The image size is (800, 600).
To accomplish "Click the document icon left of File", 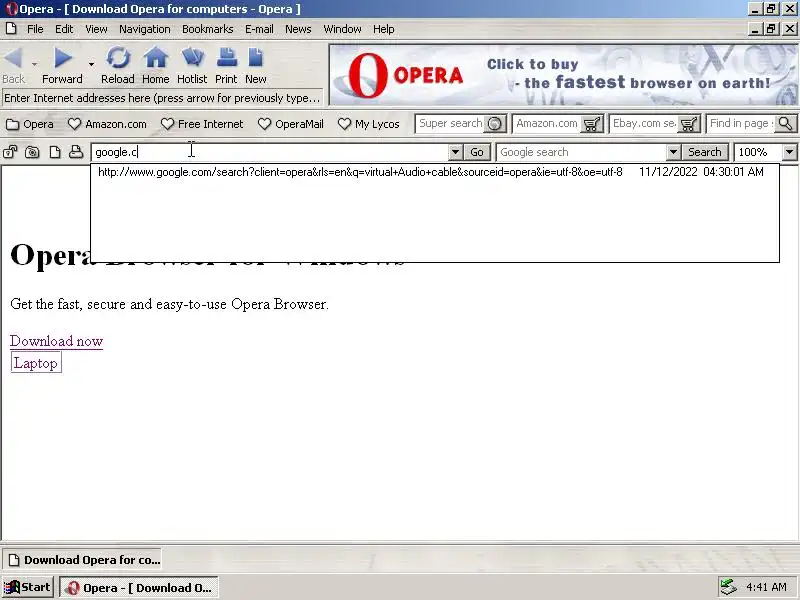I will pos(11,29).
